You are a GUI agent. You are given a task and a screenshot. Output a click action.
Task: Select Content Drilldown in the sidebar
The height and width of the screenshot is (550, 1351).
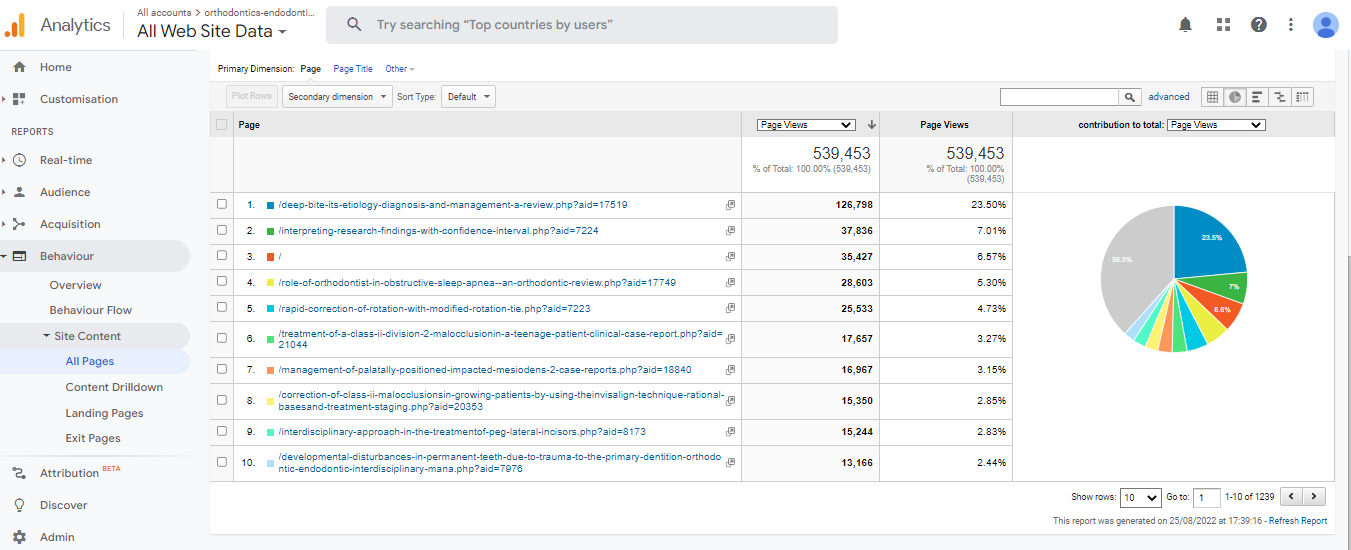pos(114,387)
